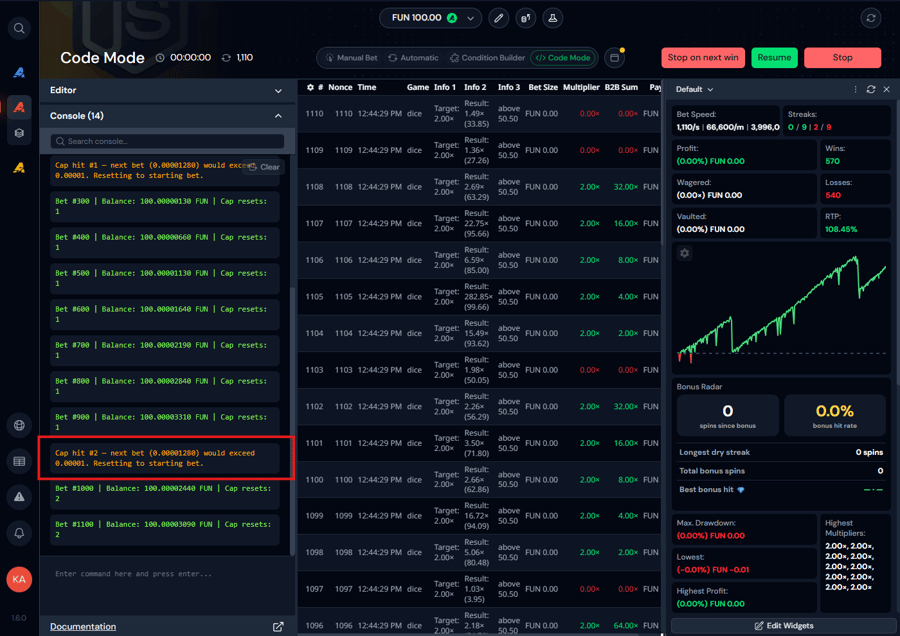The height and width of the screenshot is (636, 900).
Task: Click the red Stop button
Action: (842, 57)
